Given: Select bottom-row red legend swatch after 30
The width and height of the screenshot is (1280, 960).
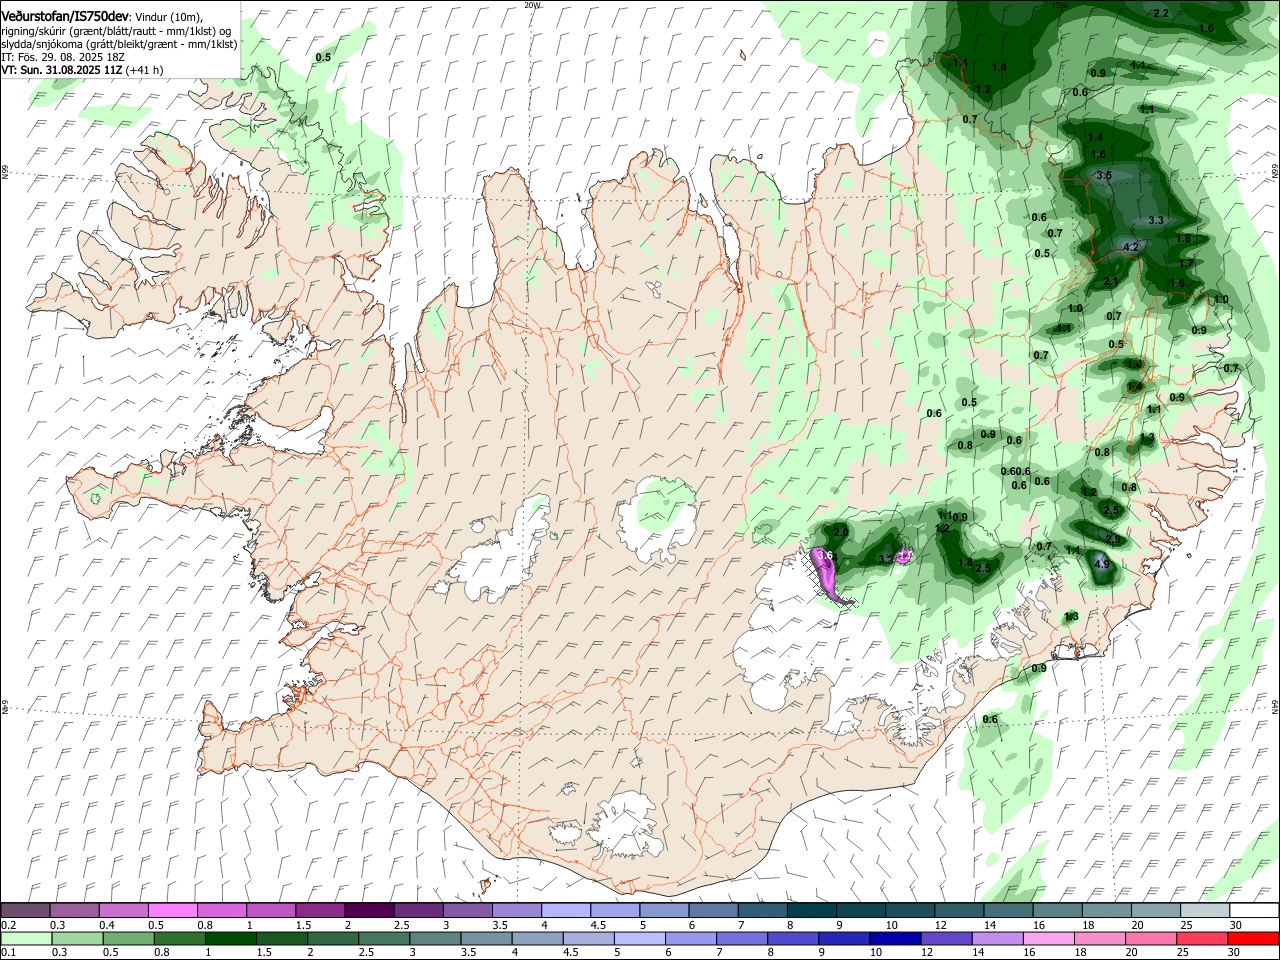Looking at the screenshot, I should [1252, 938].
